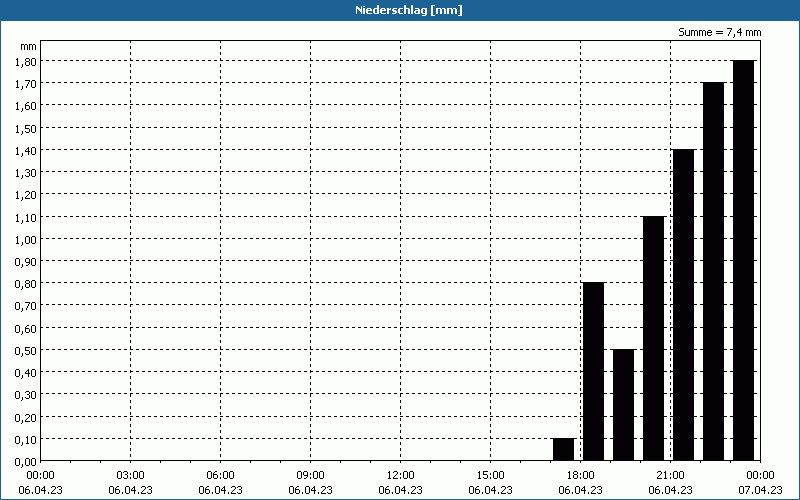The width and height of the screenshot is (800, 500).
Task: Click the 0,20 y-axis value
Action: tap(26, 417)
